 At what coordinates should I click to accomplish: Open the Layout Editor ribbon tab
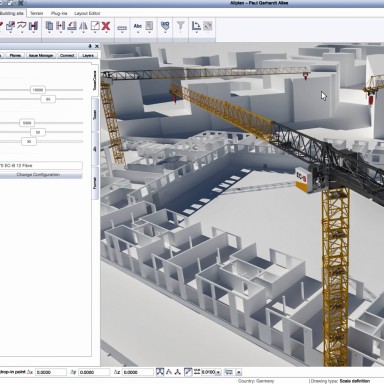(x=87, y=13)
